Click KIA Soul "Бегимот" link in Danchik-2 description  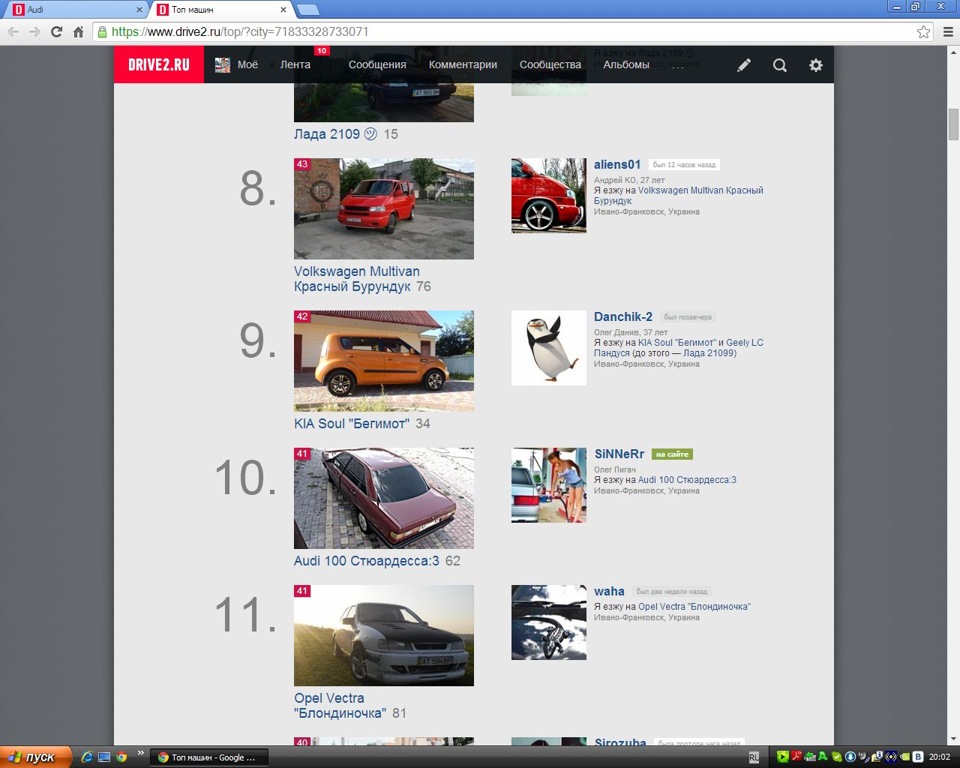(677, 342)
